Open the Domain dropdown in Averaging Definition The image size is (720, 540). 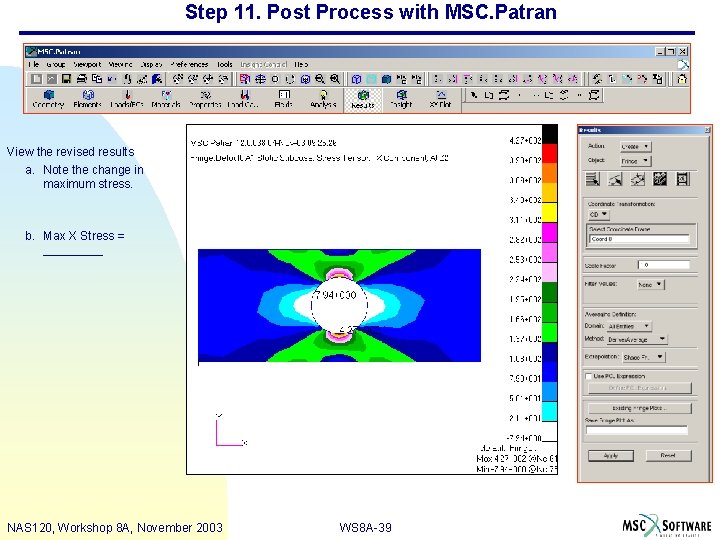click(x=629, y=326)
